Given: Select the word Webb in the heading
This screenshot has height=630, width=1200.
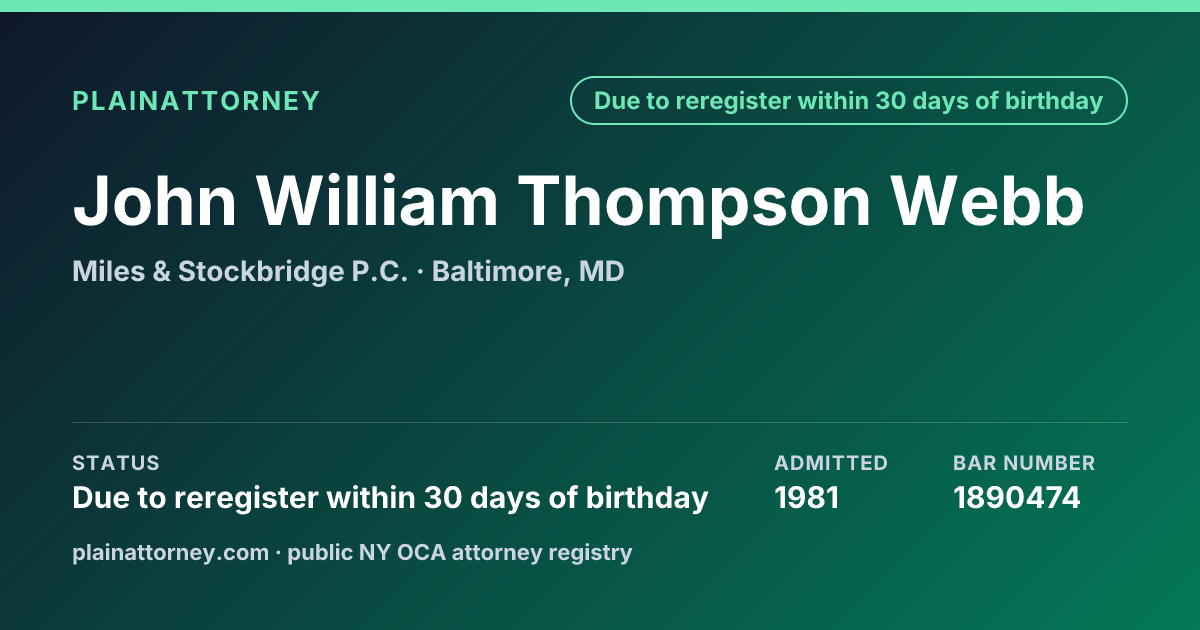Looking at the screenshot, I should [989, 201].
